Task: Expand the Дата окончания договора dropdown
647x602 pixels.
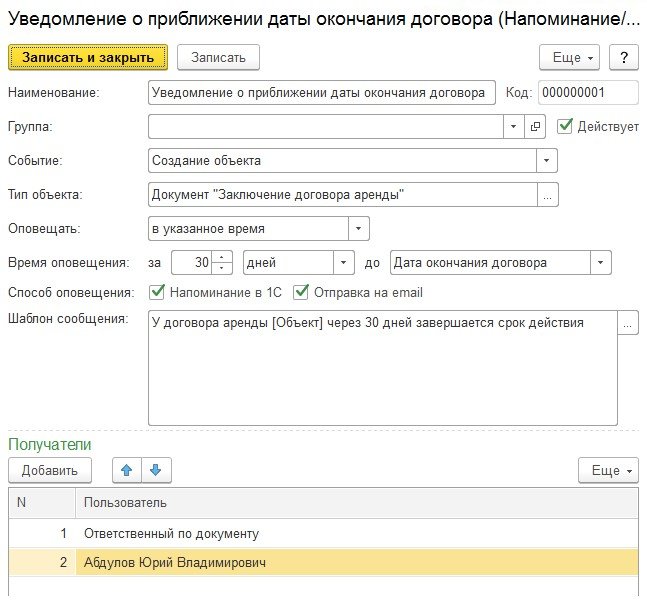Action: pyautogui.click(x=600, y=263)
